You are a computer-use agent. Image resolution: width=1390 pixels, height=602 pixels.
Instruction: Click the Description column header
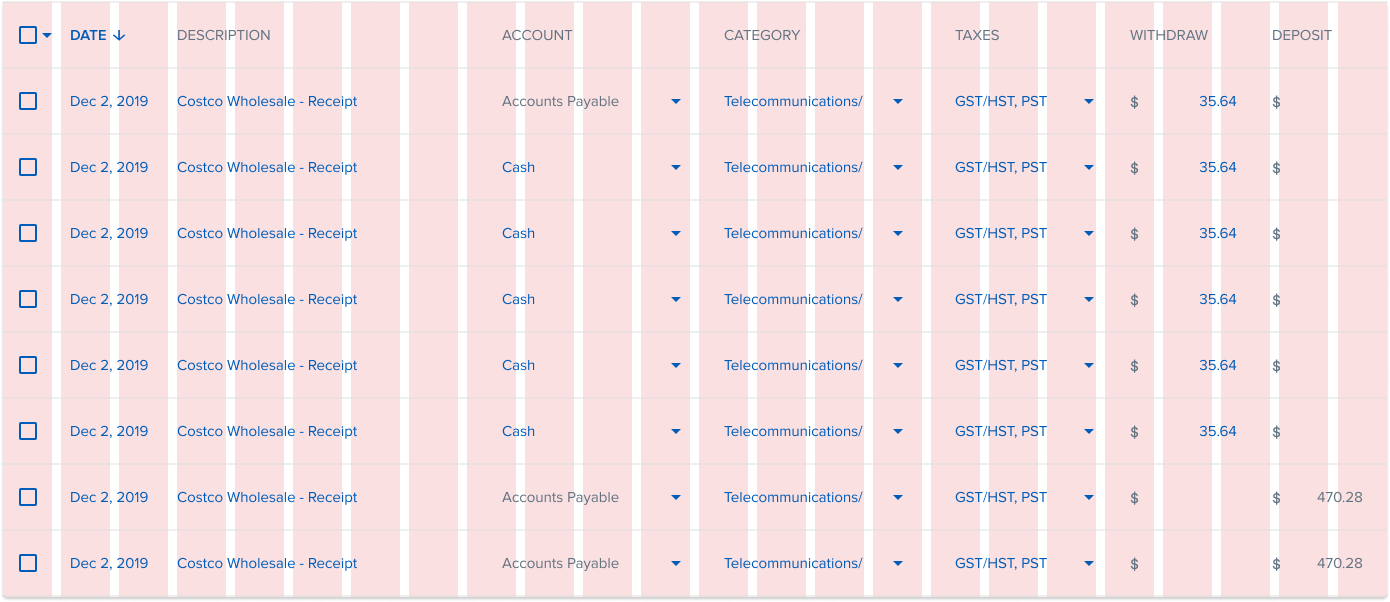223,35
